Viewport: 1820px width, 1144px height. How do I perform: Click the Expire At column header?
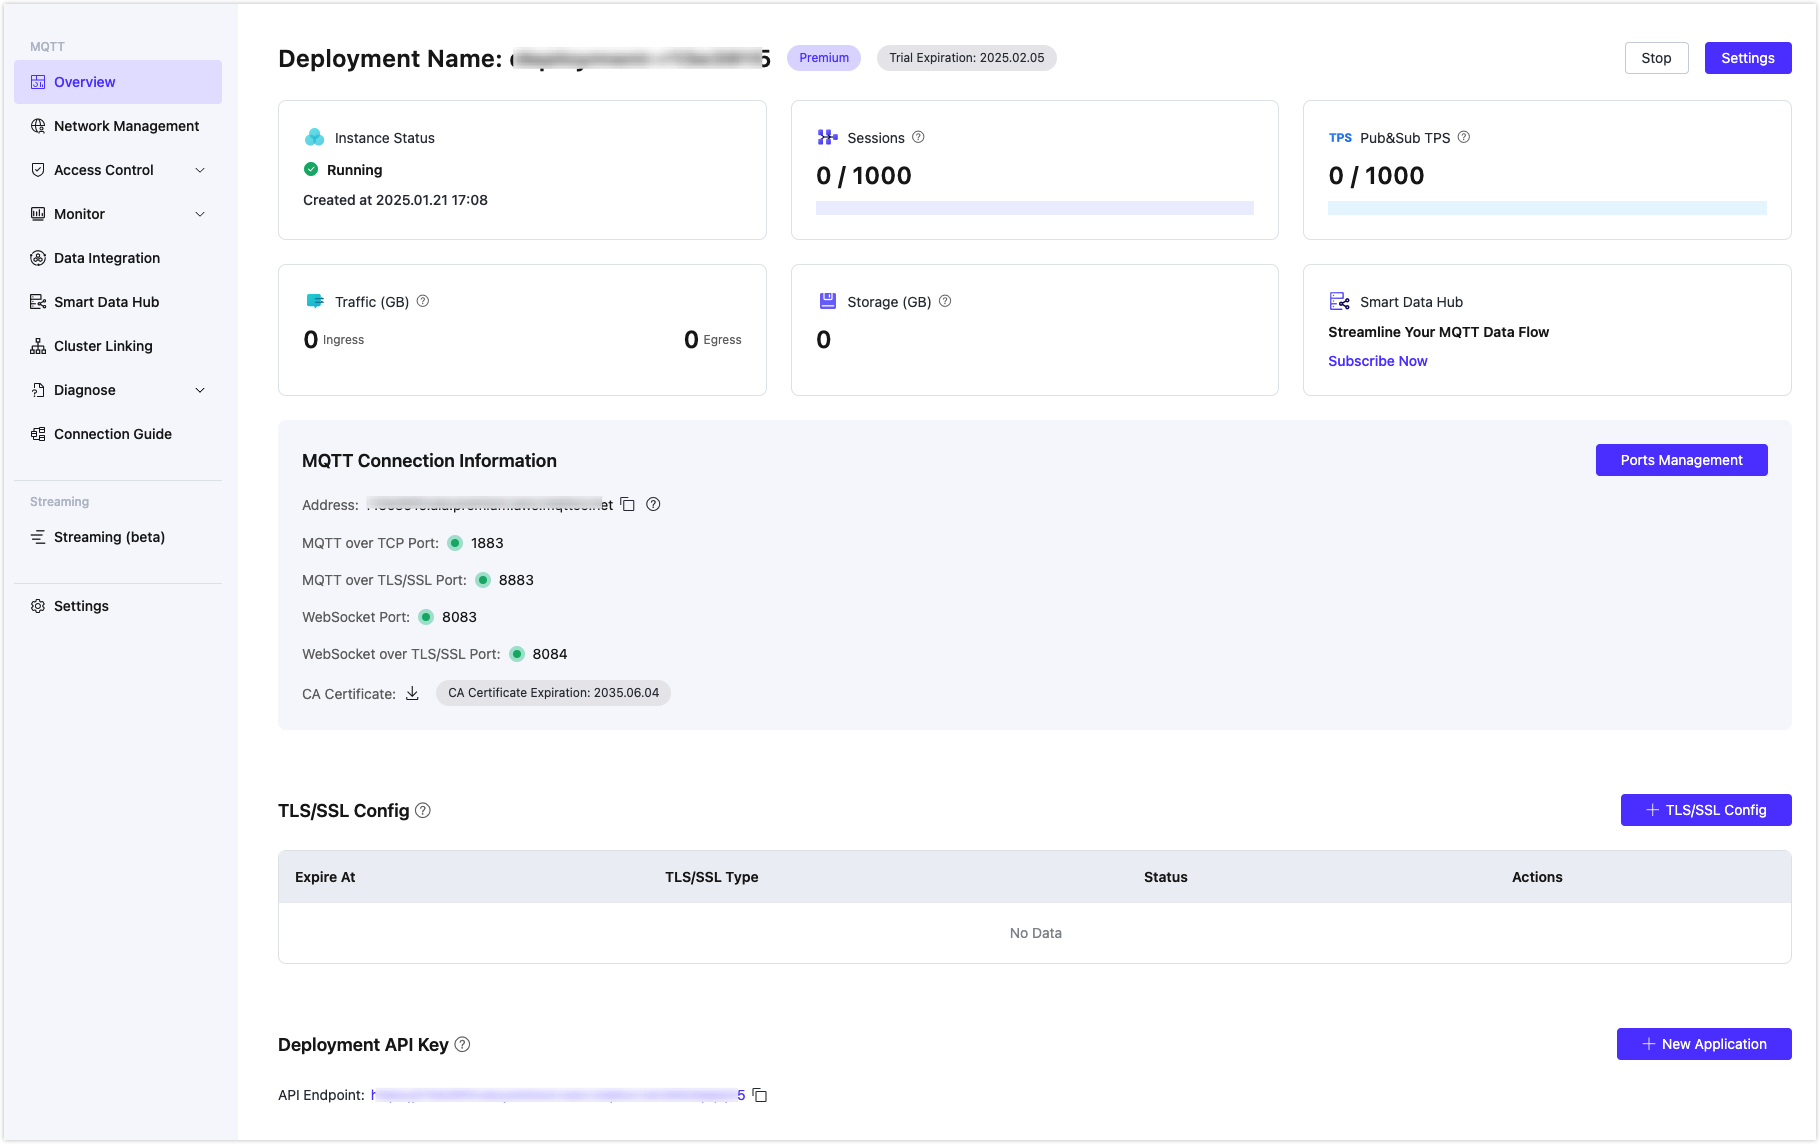[325, 877]
